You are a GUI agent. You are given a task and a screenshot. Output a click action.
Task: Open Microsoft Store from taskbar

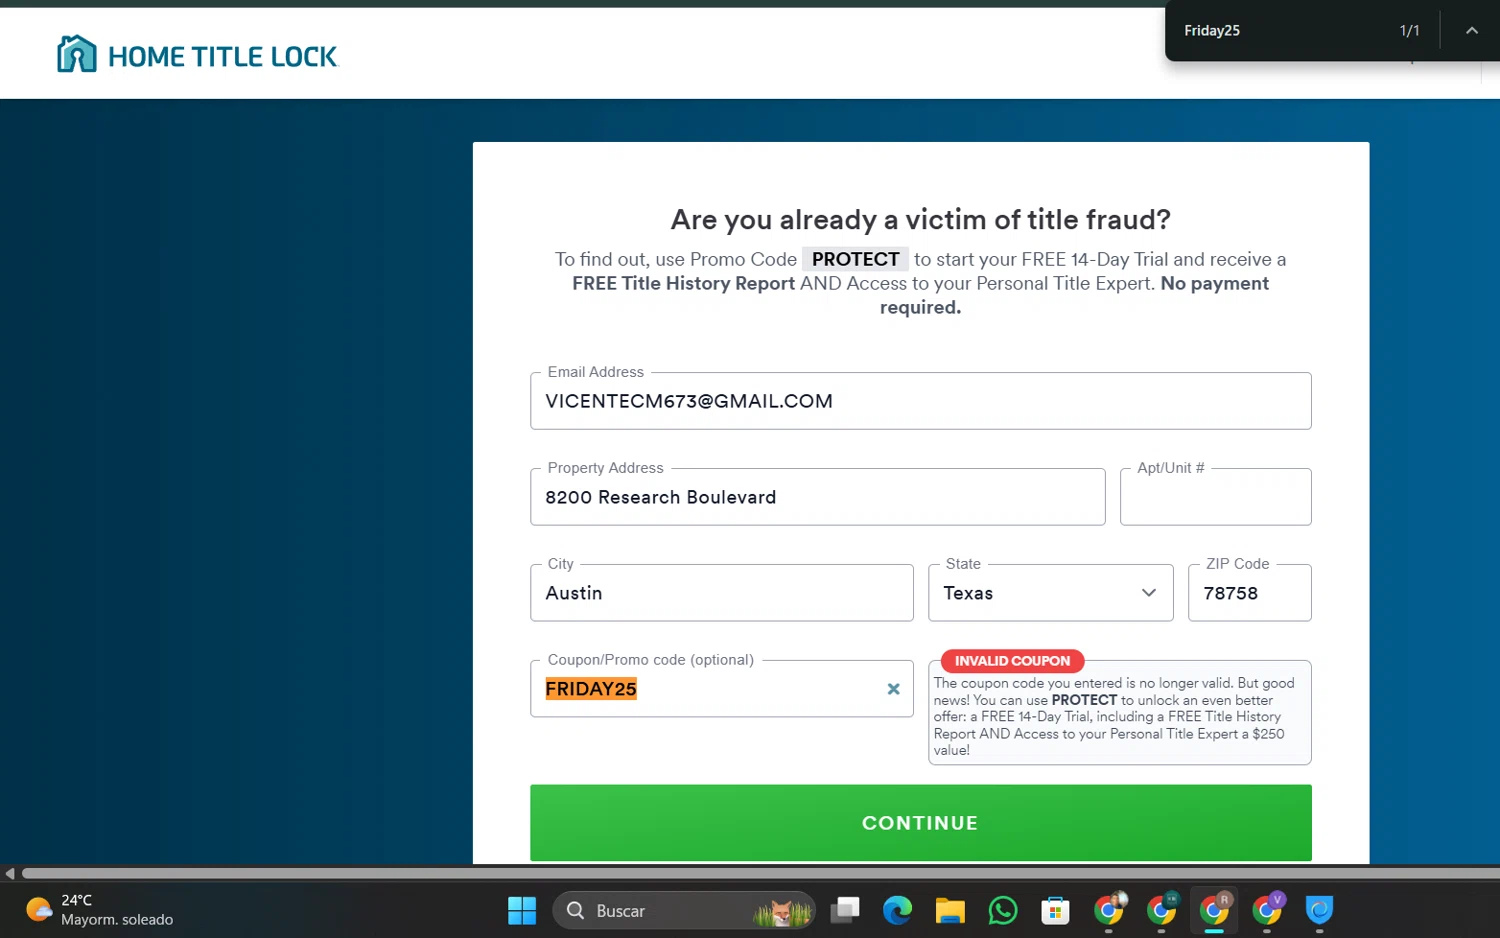pos(1055,911)
